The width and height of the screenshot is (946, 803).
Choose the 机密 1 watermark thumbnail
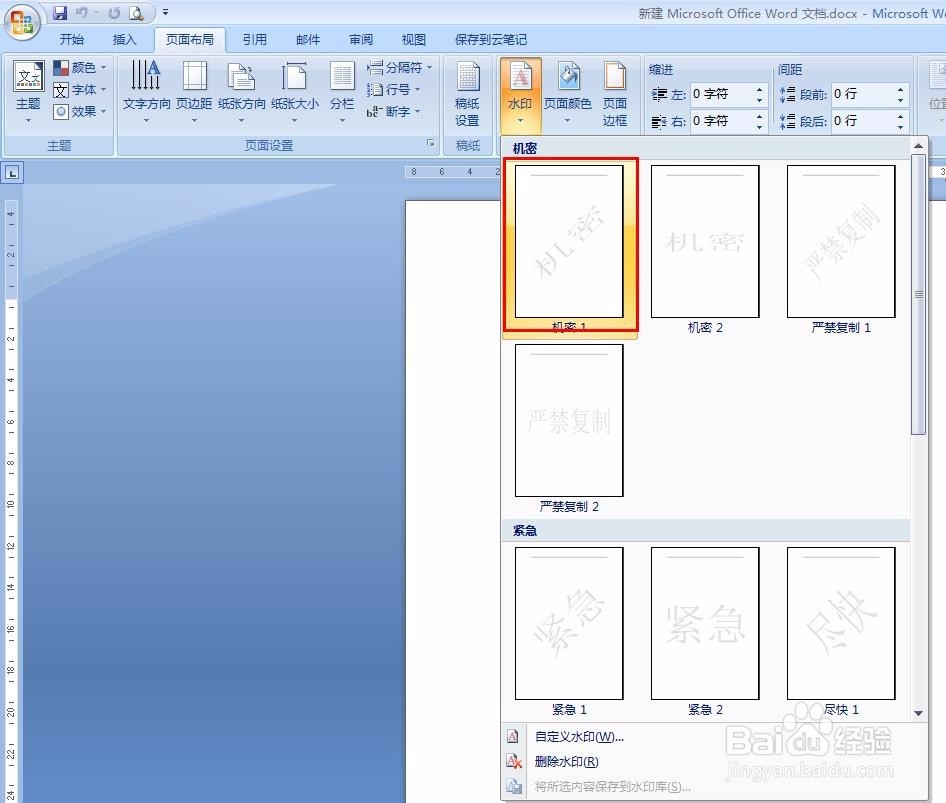coord(570,242)
